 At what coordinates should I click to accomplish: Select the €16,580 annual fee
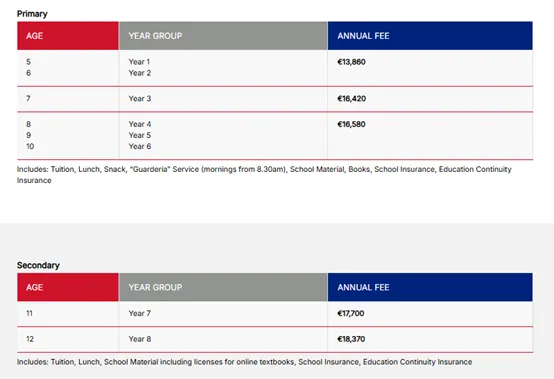pos(351,124)
